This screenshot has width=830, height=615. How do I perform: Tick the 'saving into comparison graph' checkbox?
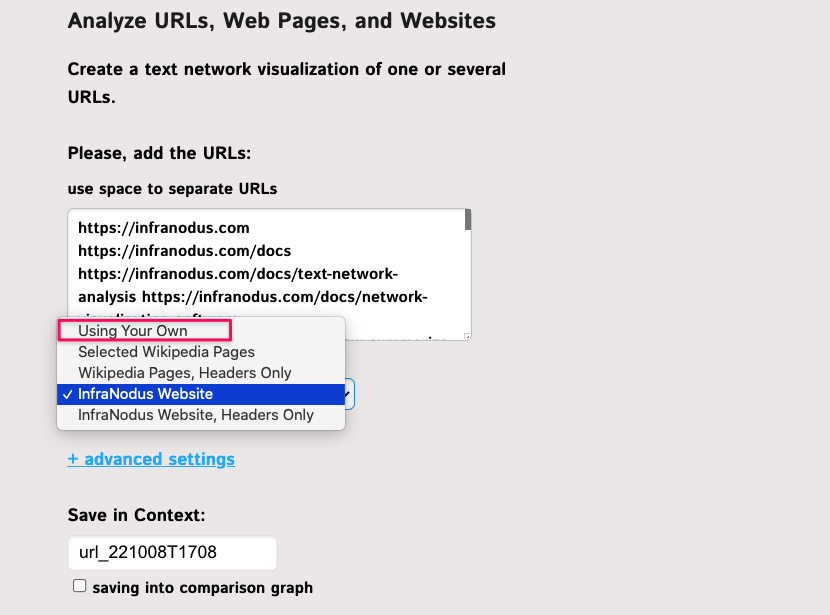click(79, 586)
